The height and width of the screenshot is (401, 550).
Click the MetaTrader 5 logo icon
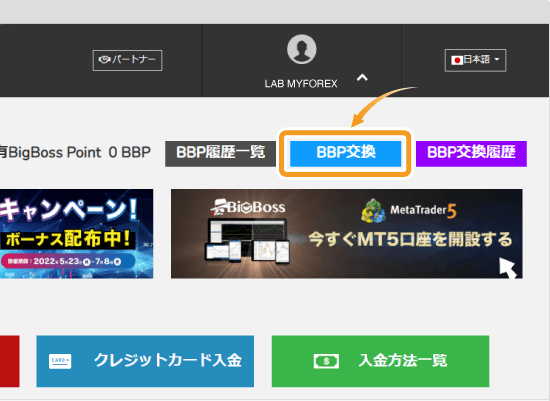tap(374, 210)
